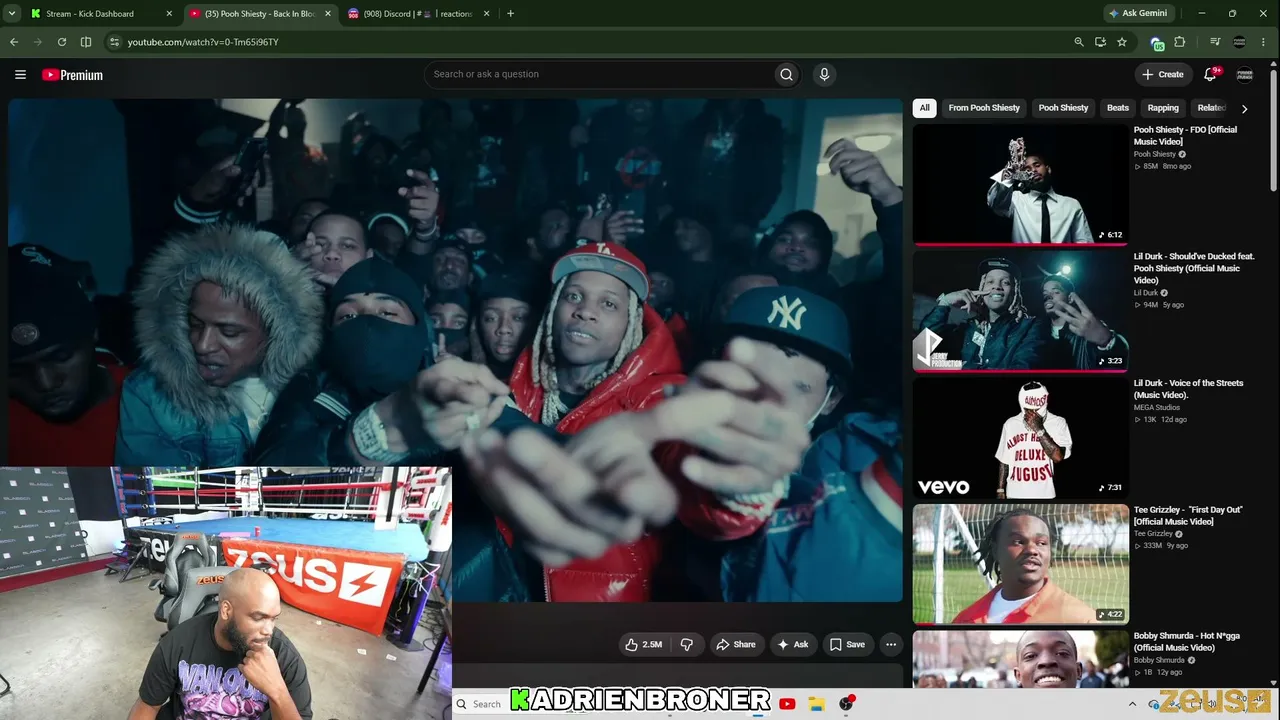Reload the current page
Screen dimensions: 1280x720
pyautogui.click(x=62, y=42)
